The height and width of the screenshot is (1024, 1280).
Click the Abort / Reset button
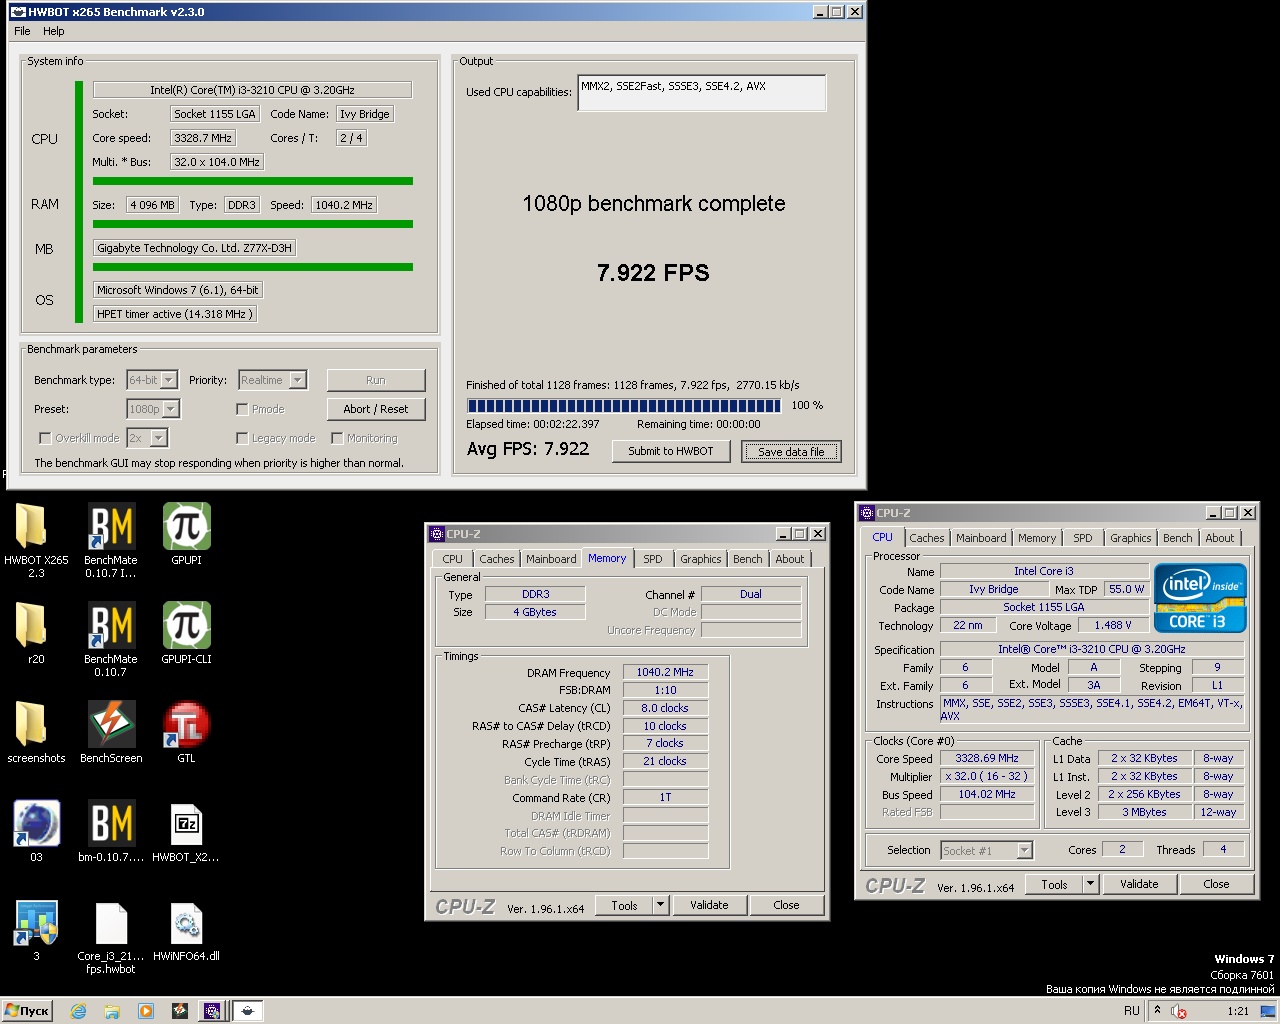(x=376, y=409)
